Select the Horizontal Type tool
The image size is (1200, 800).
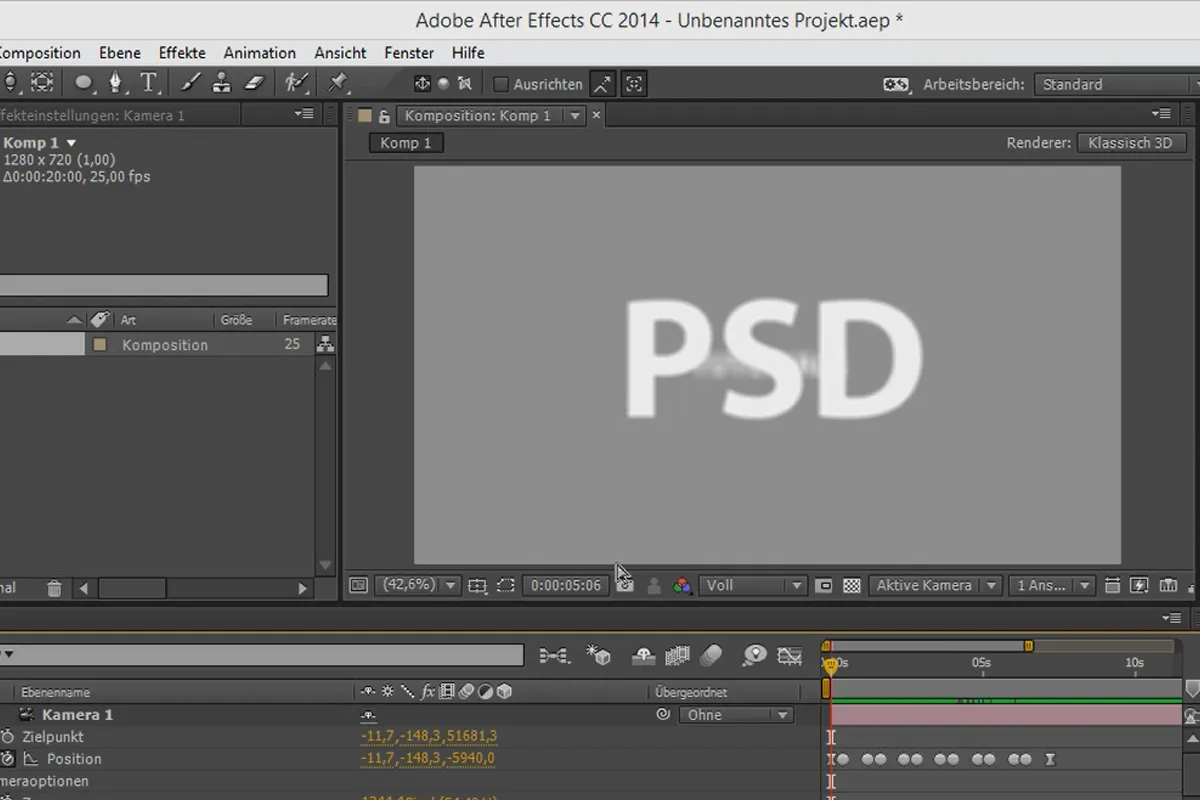(x=149, y=83)
